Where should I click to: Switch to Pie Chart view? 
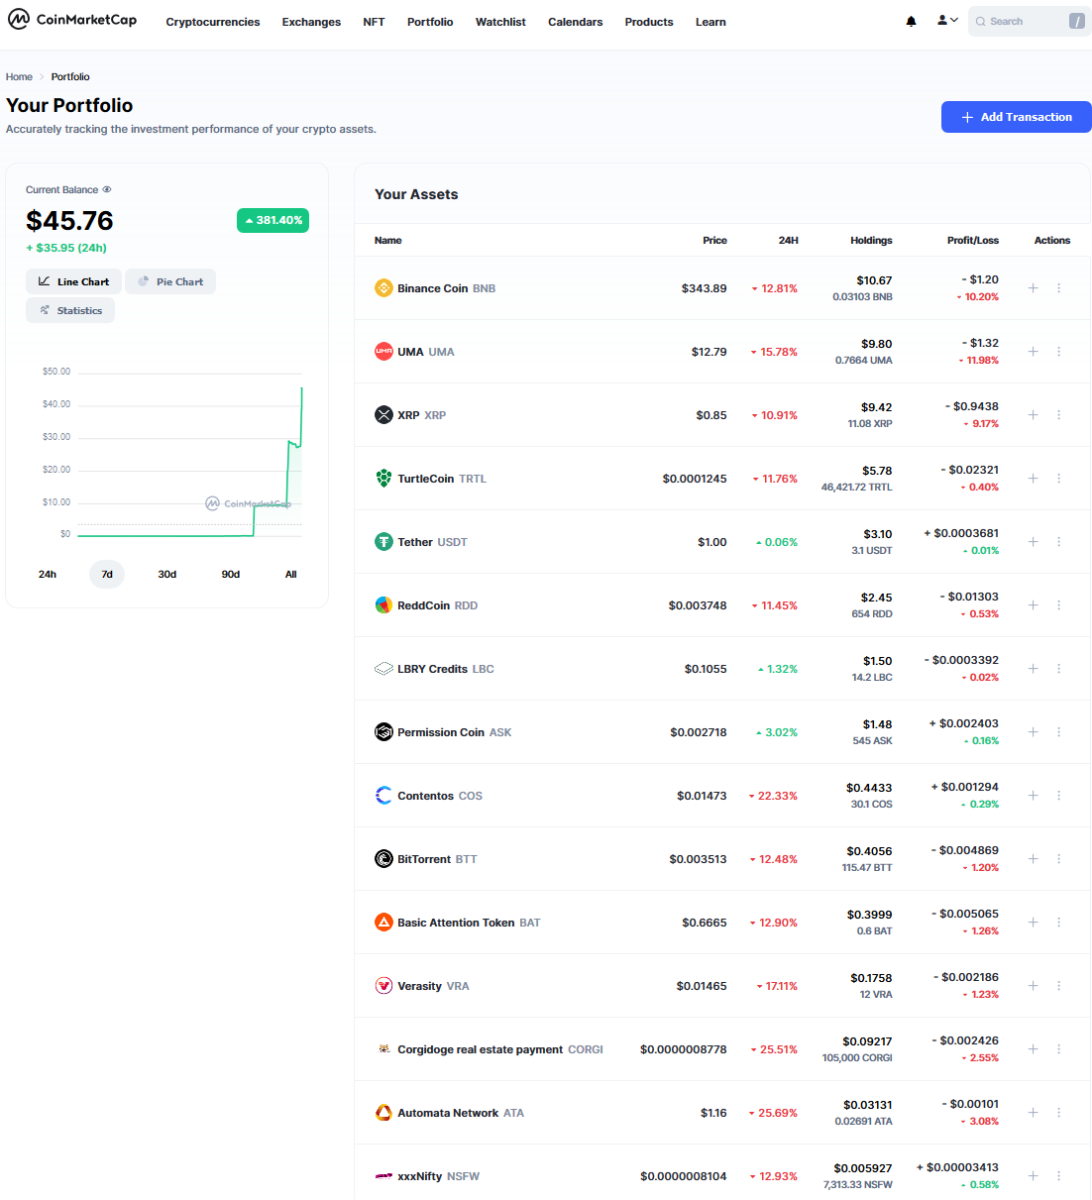pyautogui.click(x=170, y=281)
